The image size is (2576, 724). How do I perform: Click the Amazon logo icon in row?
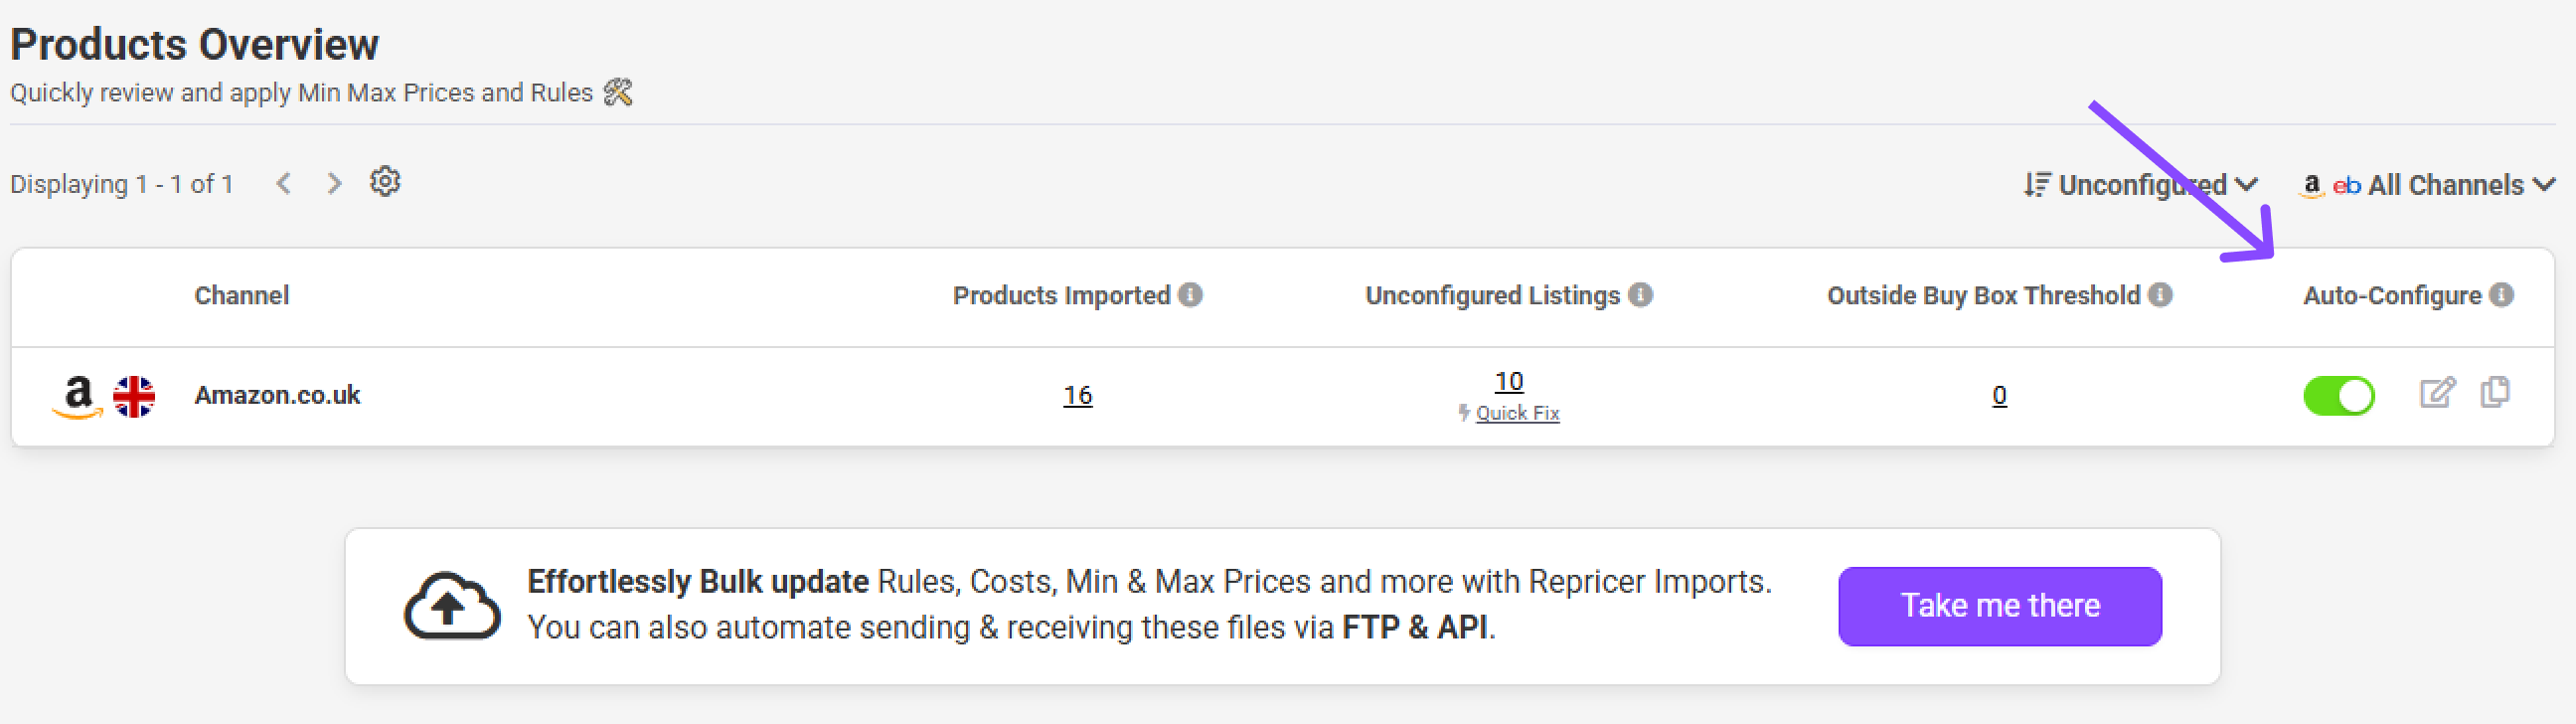pos(78,396)
